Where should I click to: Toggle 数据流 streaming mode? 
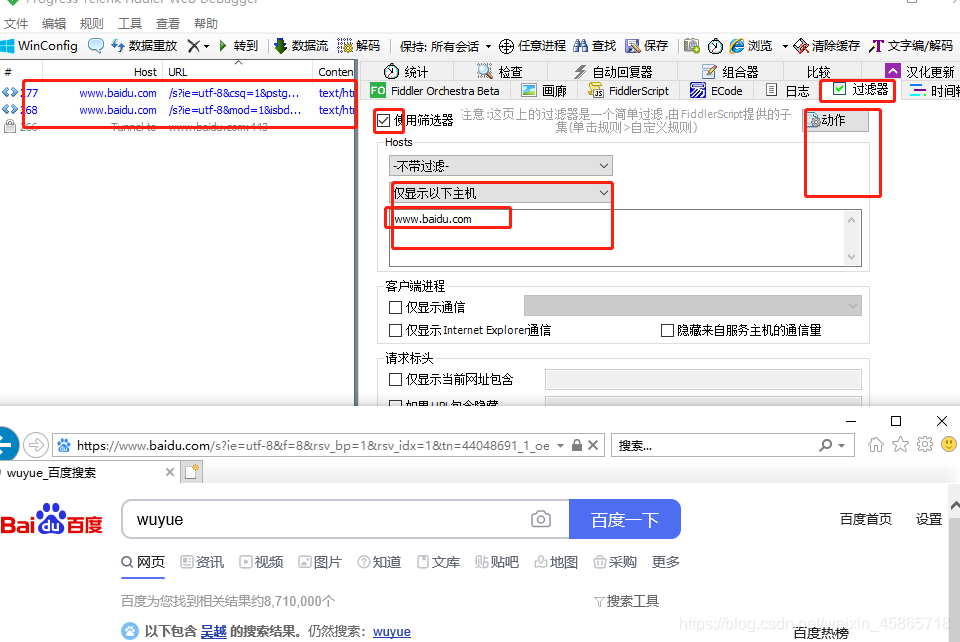(301, 46)
